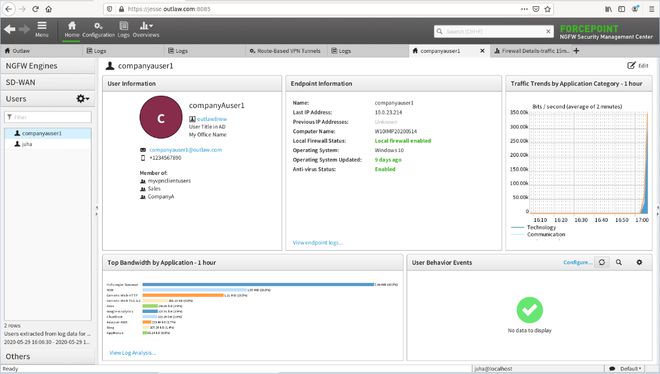660x374 pixels.
Task: Open the gear settings in User Behavior Events
Action: (x=639, y=262)
